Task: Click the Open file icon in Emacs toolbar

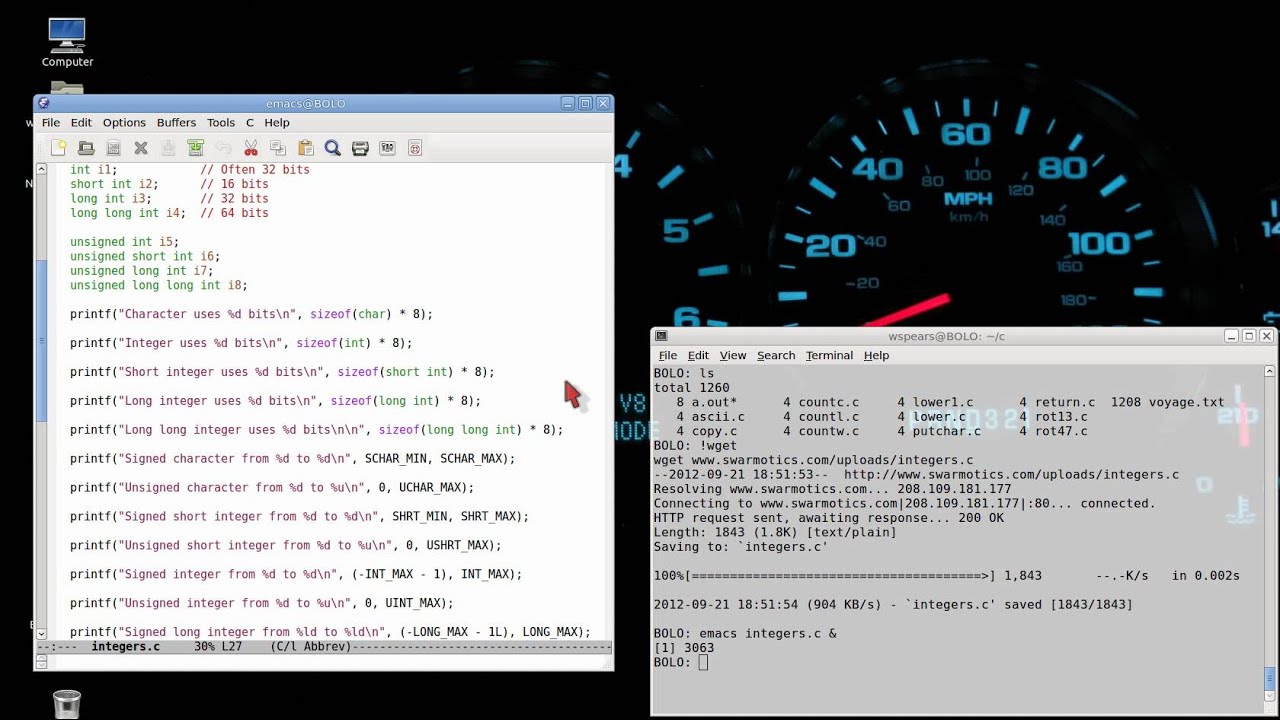Action: (x=86, y=148)
